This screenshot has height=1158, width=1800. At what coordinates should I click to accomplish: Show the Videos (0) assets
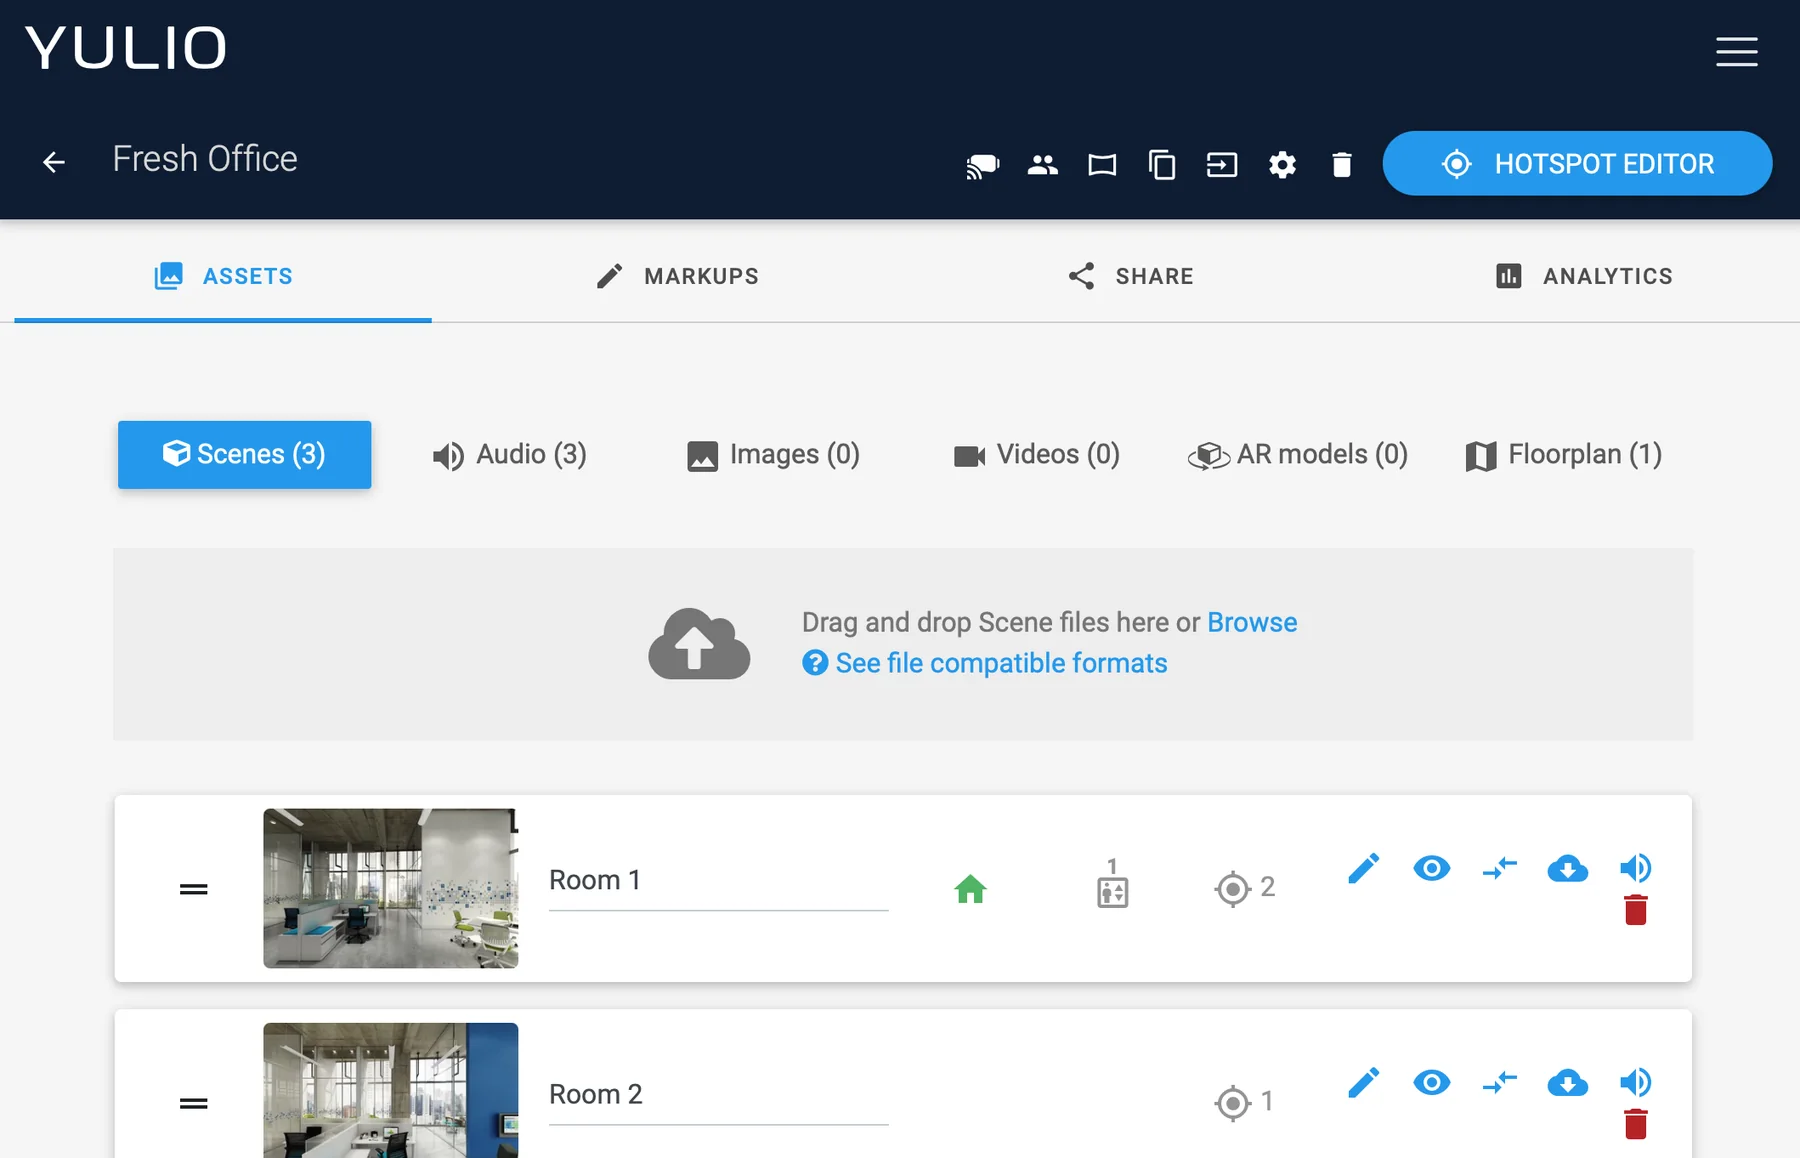1036,455
